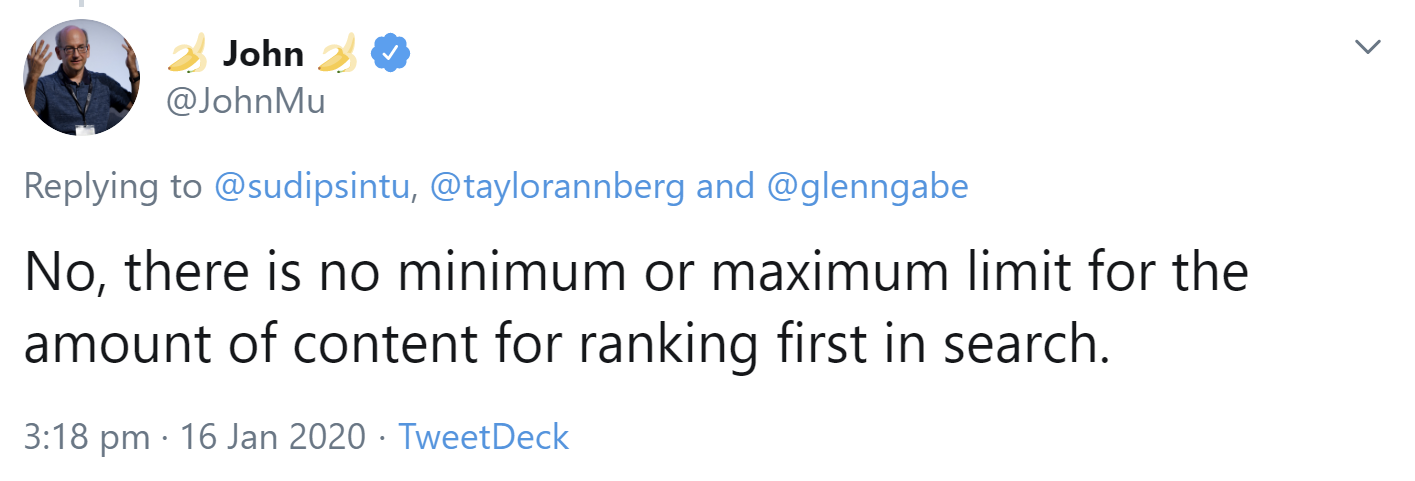Screen dimensions: 1415x481
Task: Click the banana emoji before the name John
Action: (186, 54)
